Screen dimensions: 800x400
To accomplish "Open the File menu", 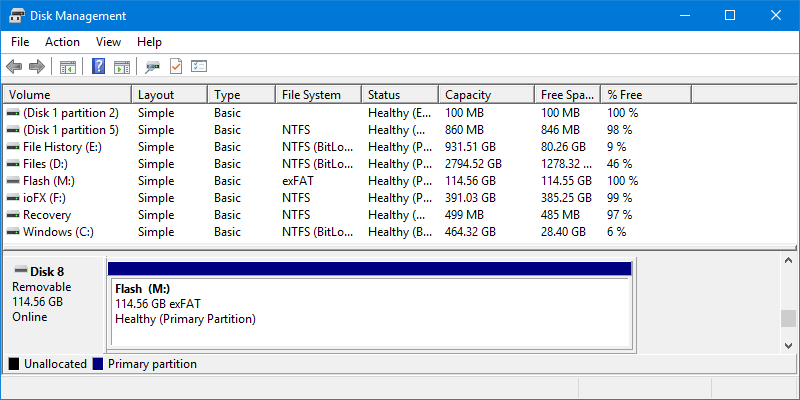I will click(20, 42).
